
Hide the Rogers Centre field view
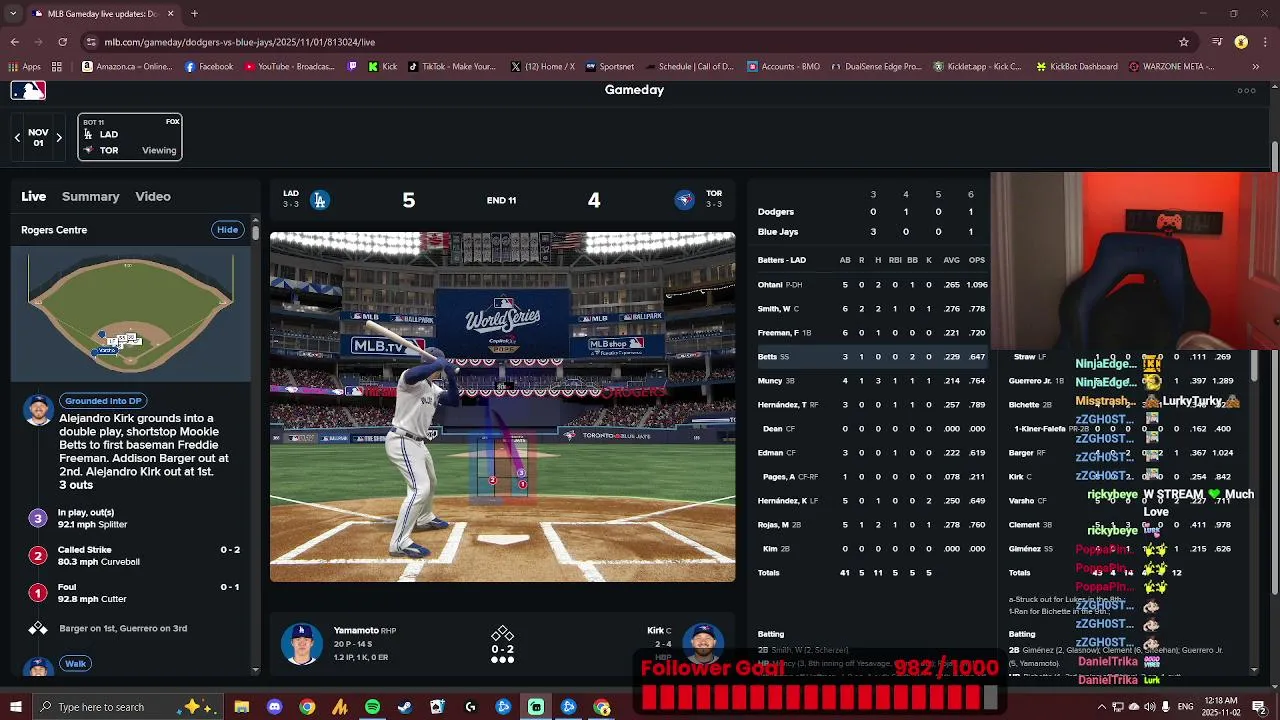click(x=228, y=230)
